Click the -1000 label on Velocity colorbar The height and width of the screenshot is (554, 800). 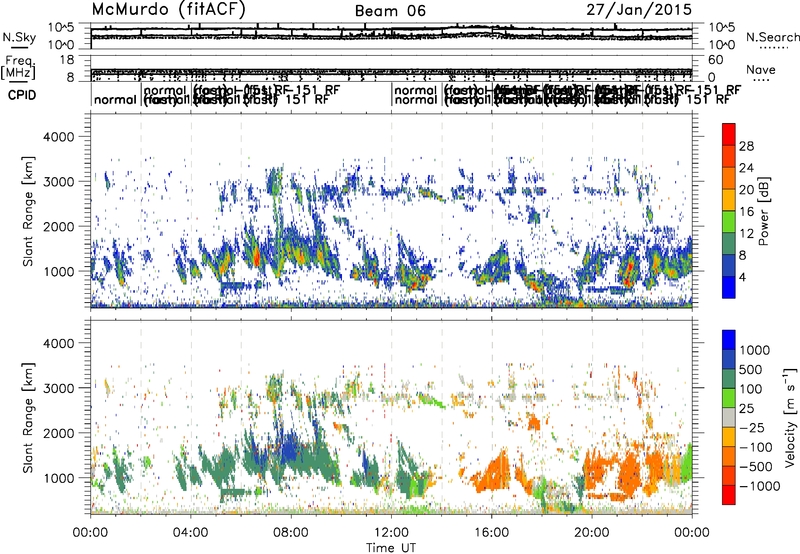(759, 486)
